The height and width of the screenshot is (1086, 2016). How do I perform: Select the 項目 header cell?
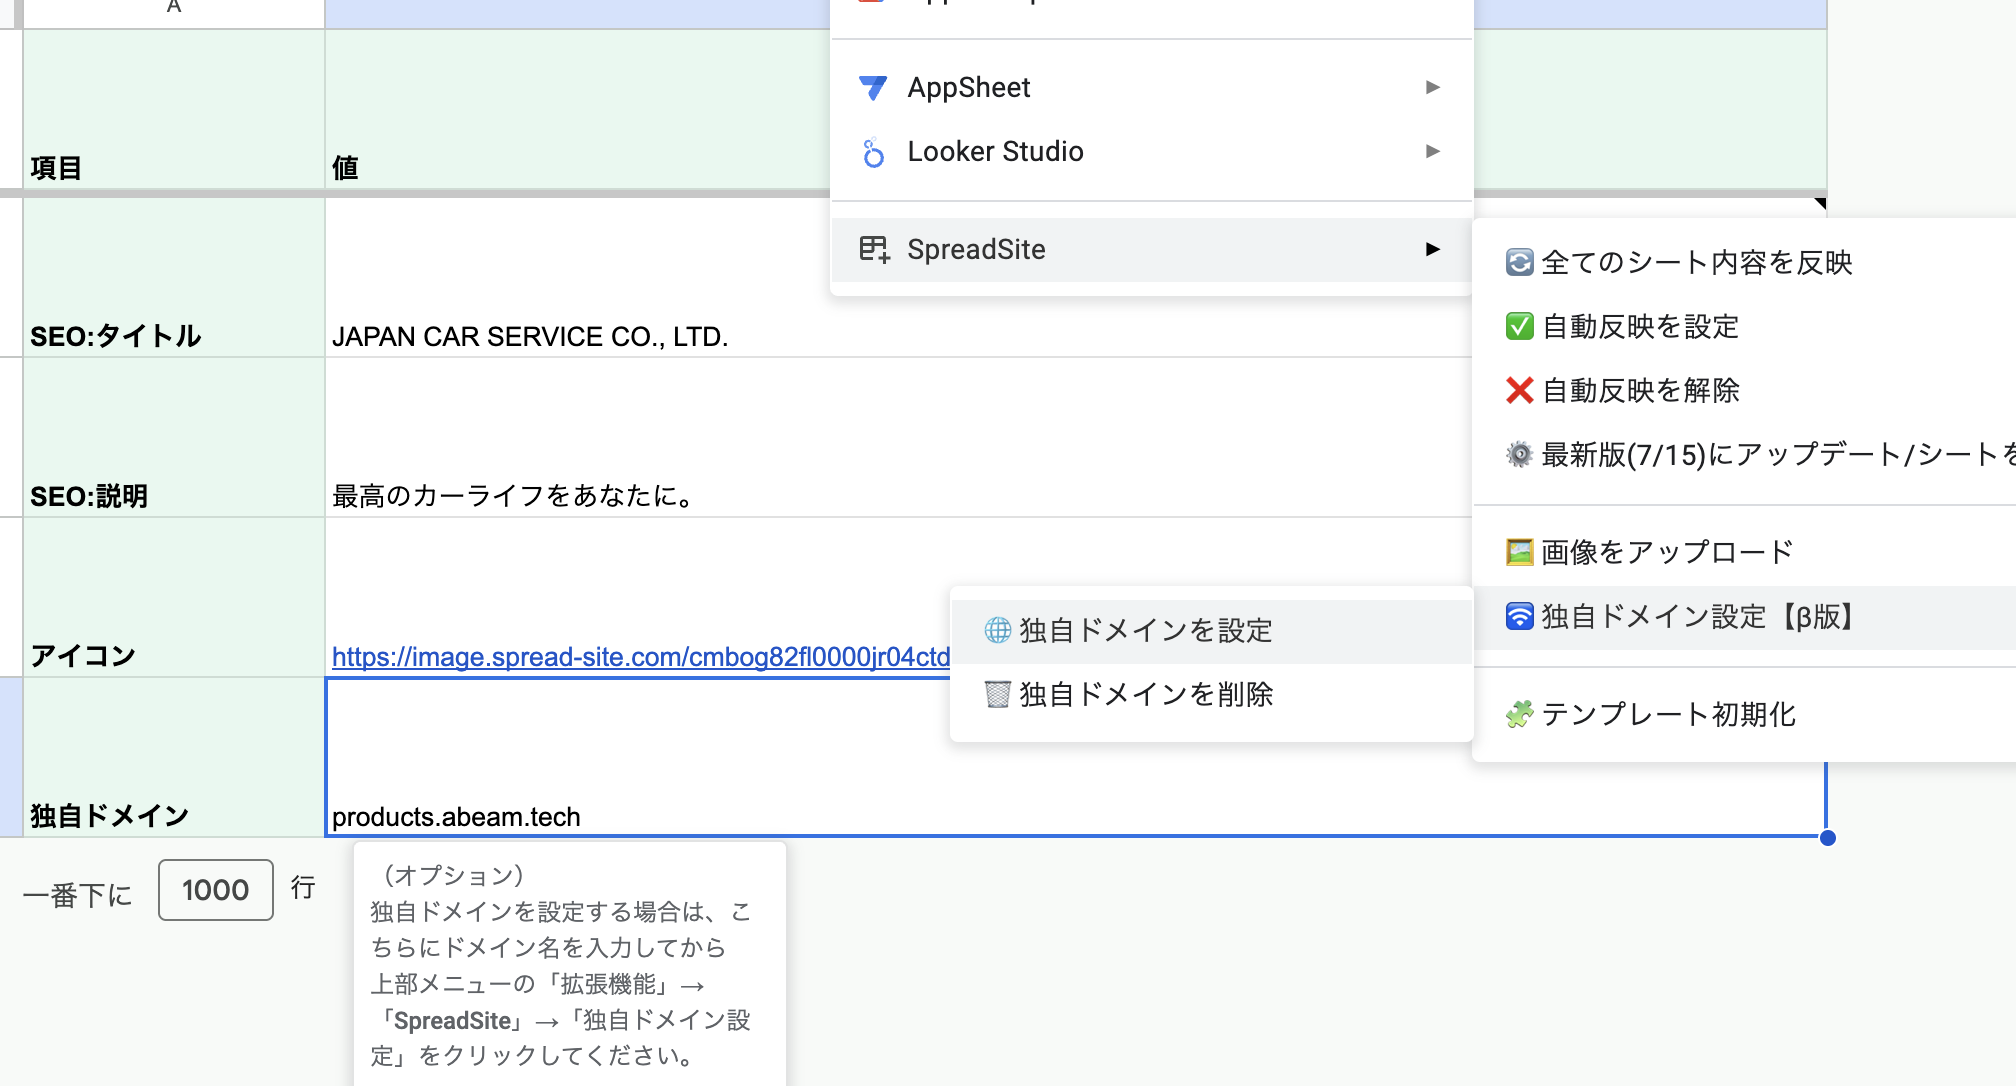pyautogui.click(x=174, y=110)
